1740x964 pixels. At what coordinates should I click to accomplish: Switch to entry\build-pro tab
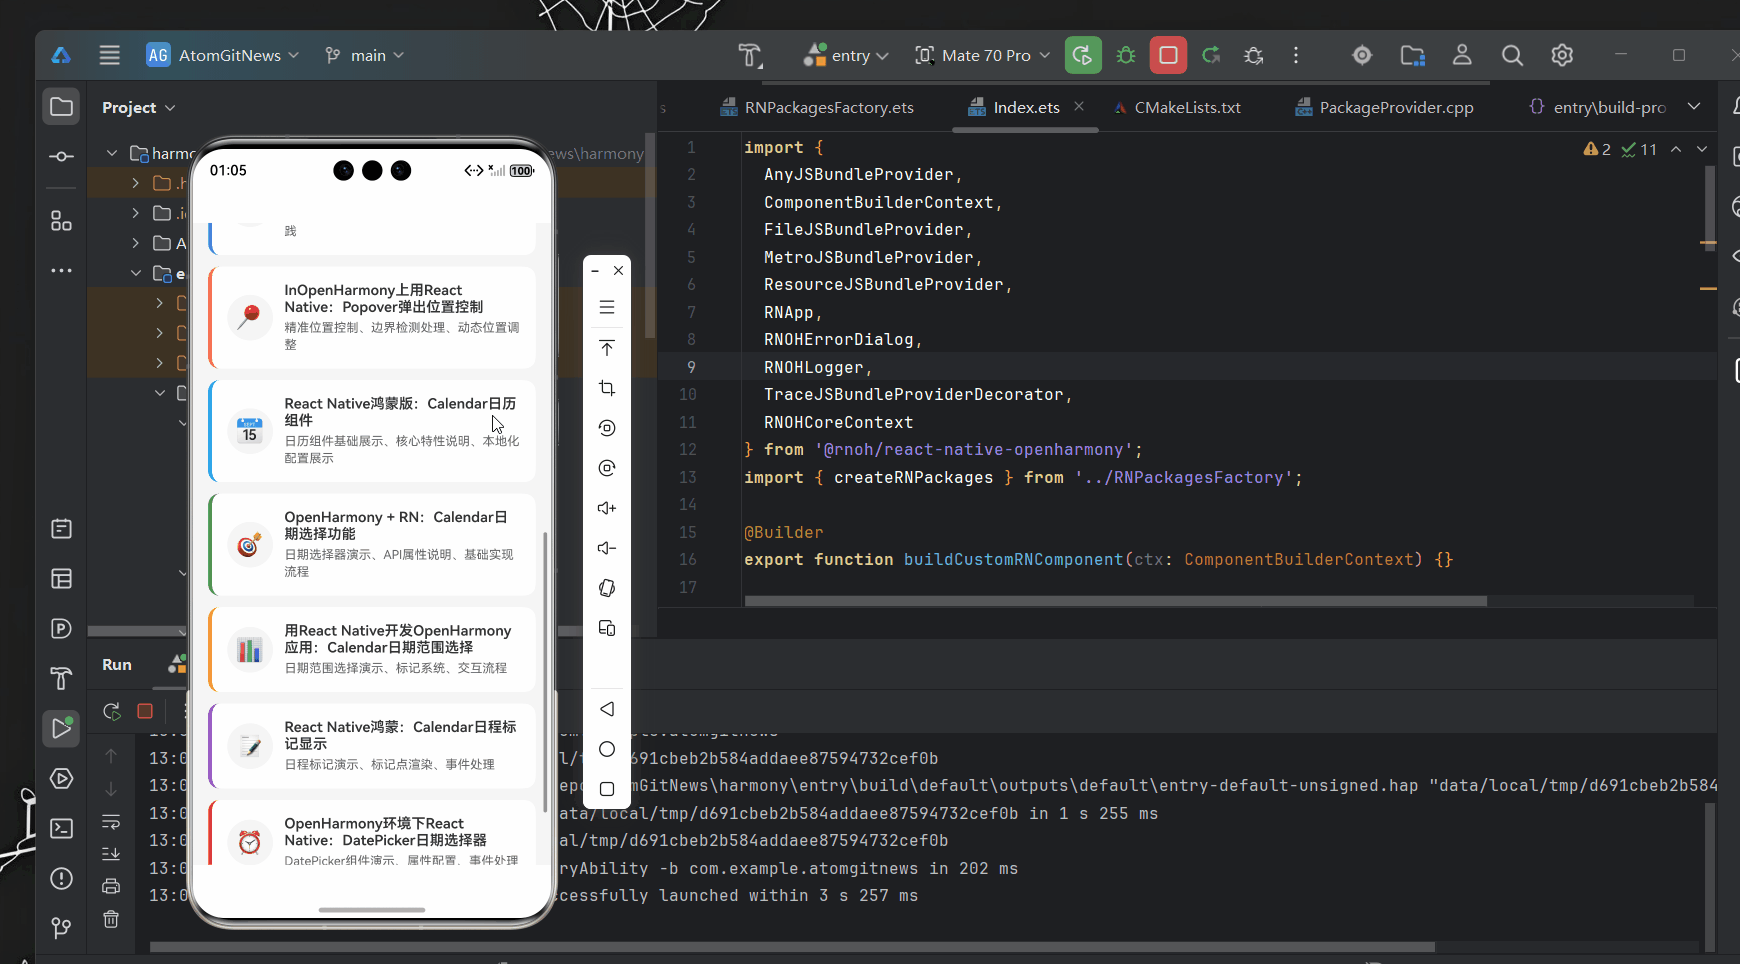click(x=1598, y=107)
